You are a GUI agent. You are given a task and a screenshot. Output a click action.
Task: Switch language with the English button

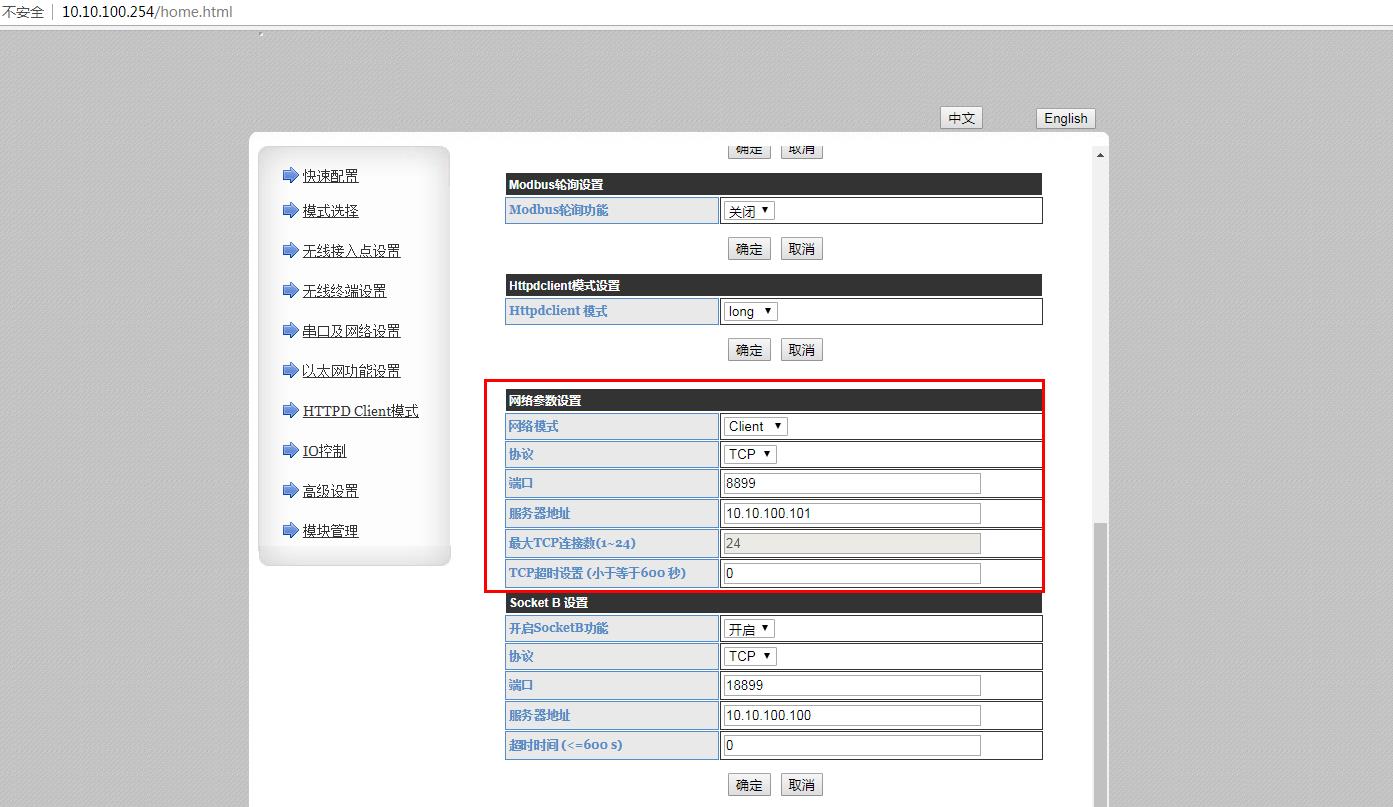[1065, 118]
